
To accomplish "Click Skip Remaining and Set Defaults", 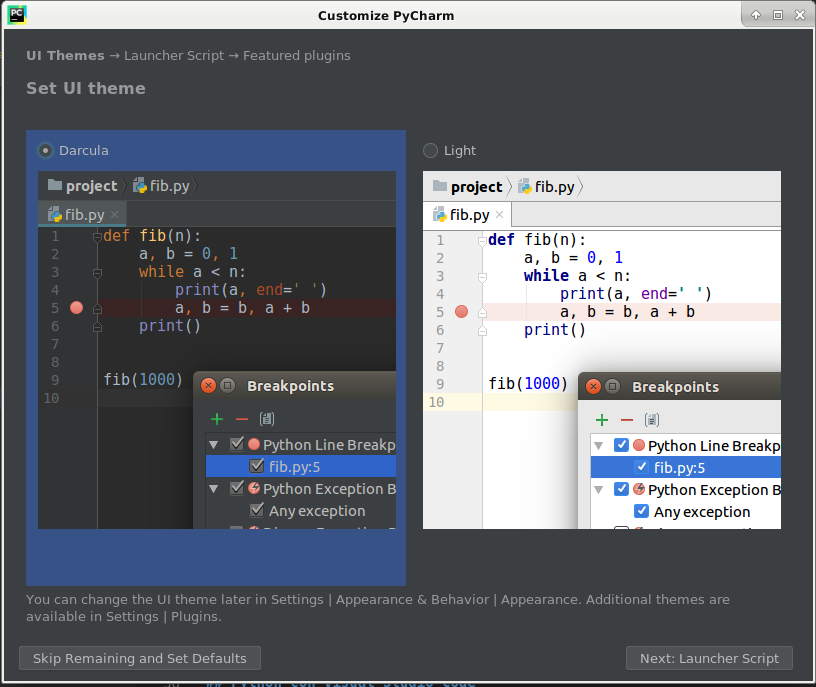I will coord(140,658).
